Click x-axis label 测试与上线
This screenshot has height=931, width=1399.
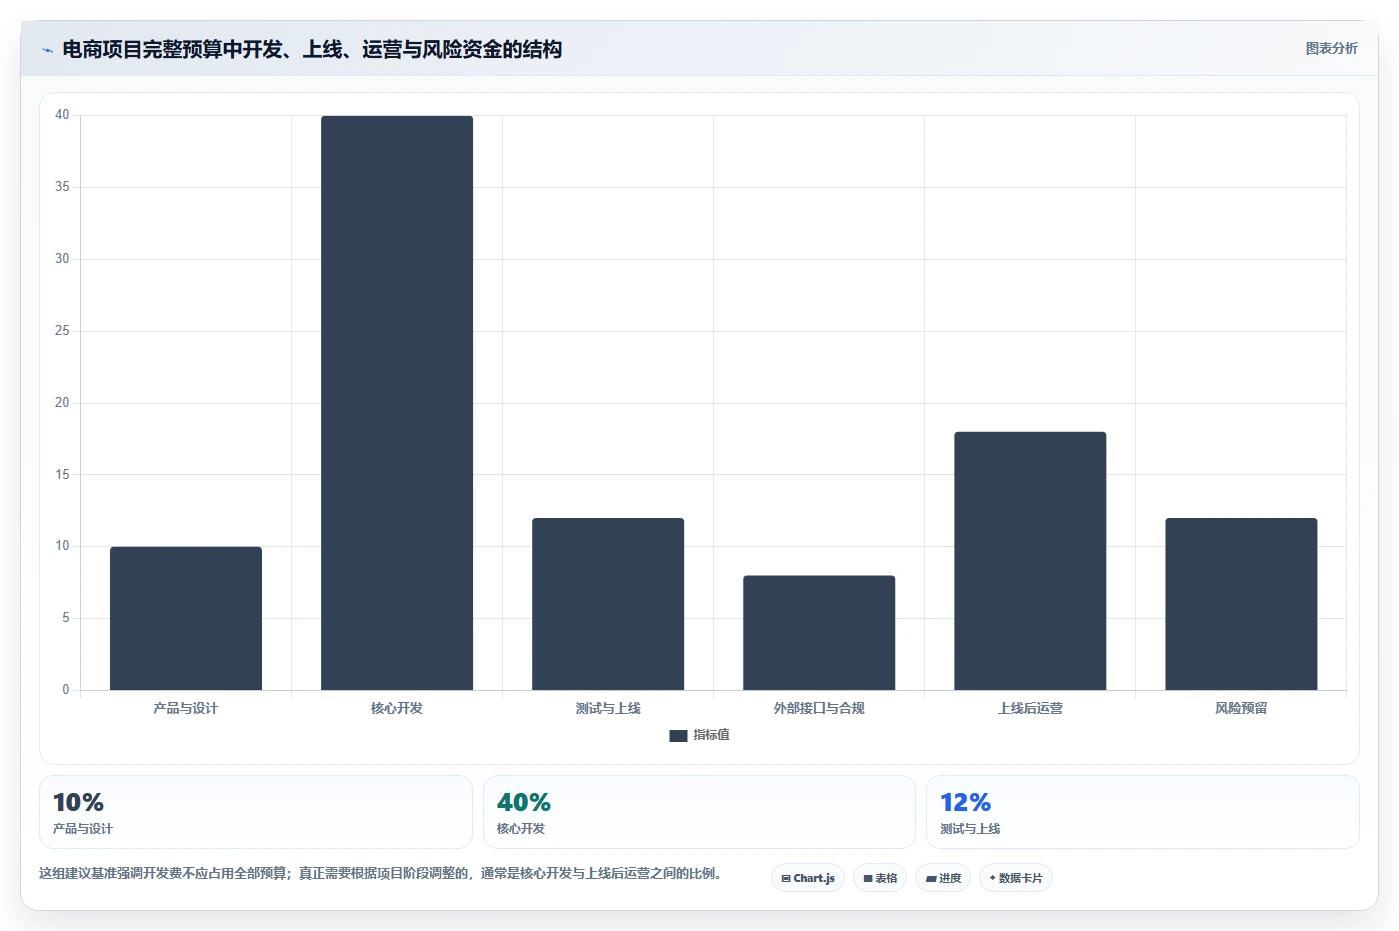pos(608,708)
